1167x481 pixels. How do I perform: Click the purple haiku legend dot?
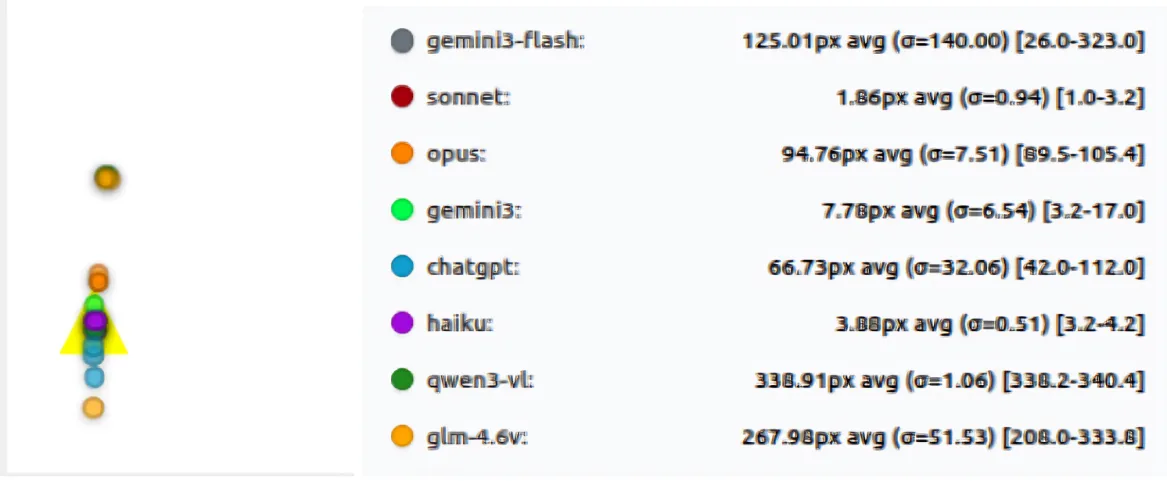pyautogui.click(x=402, y=323)
